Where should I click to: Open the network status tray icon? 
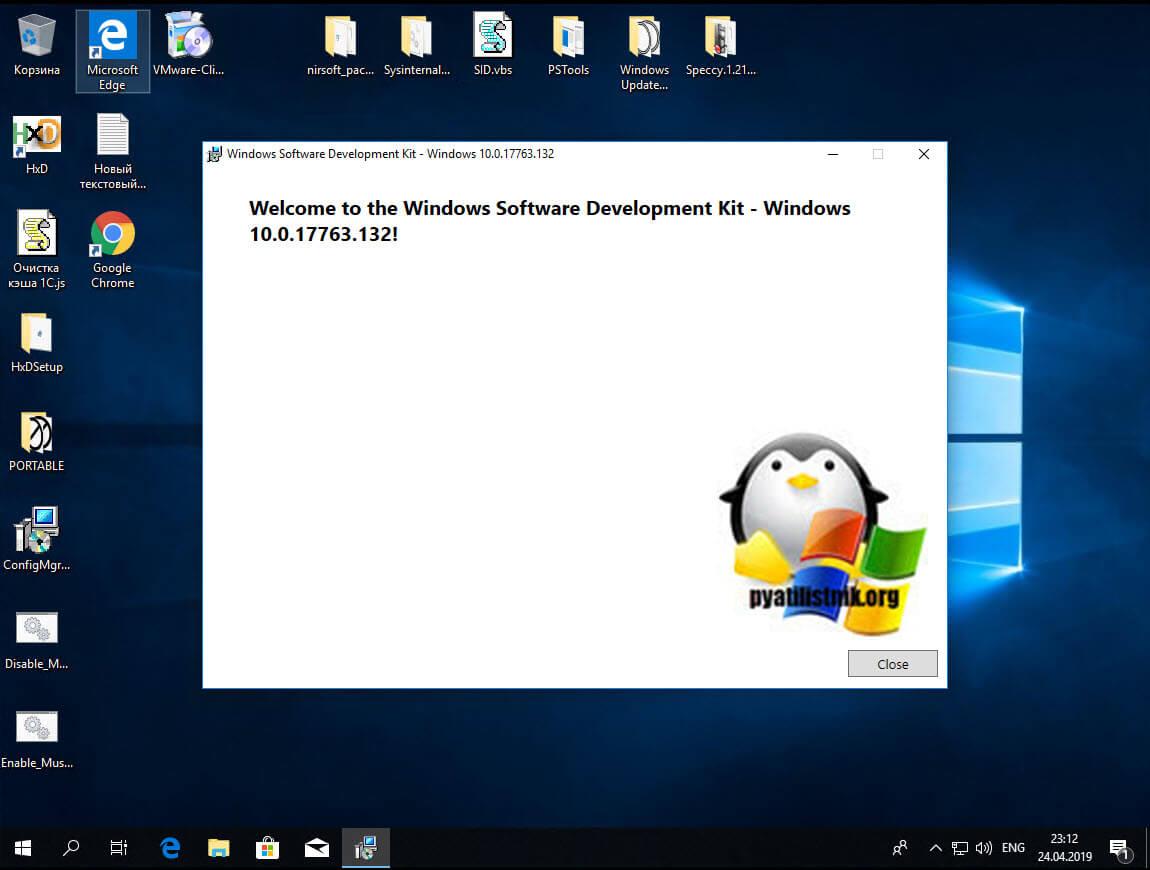[959, 848]
